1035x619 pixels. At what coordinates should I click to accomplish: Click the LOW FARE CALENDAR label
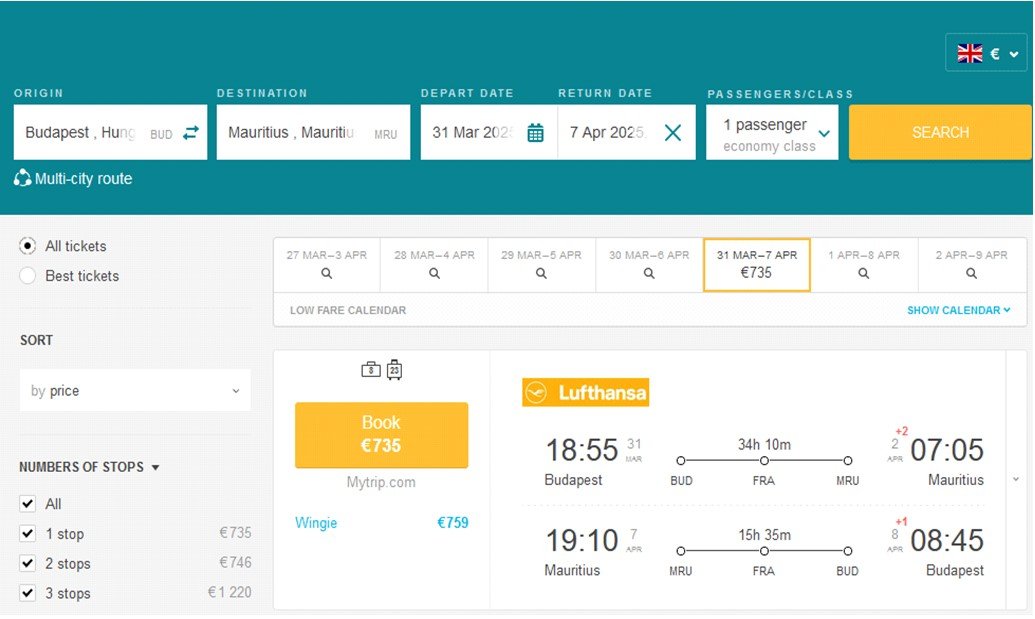click(348, 310)
